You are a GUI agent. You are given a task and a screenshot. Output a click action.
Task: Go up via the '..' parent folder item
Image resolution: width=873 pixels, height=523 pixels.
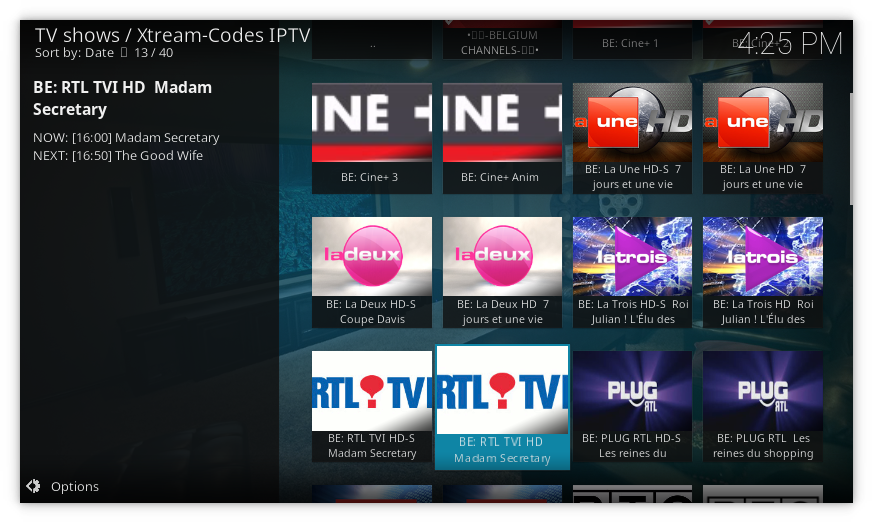372,40
